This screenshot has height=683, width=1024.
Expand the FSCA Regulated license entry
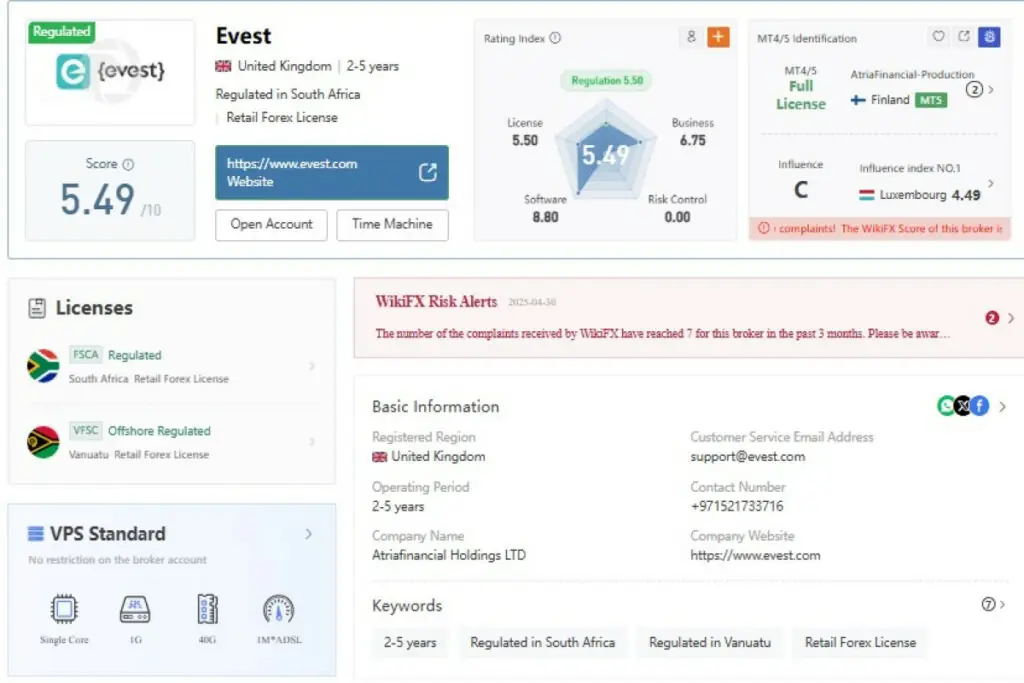pyautogui.click(x=312, y=366)
